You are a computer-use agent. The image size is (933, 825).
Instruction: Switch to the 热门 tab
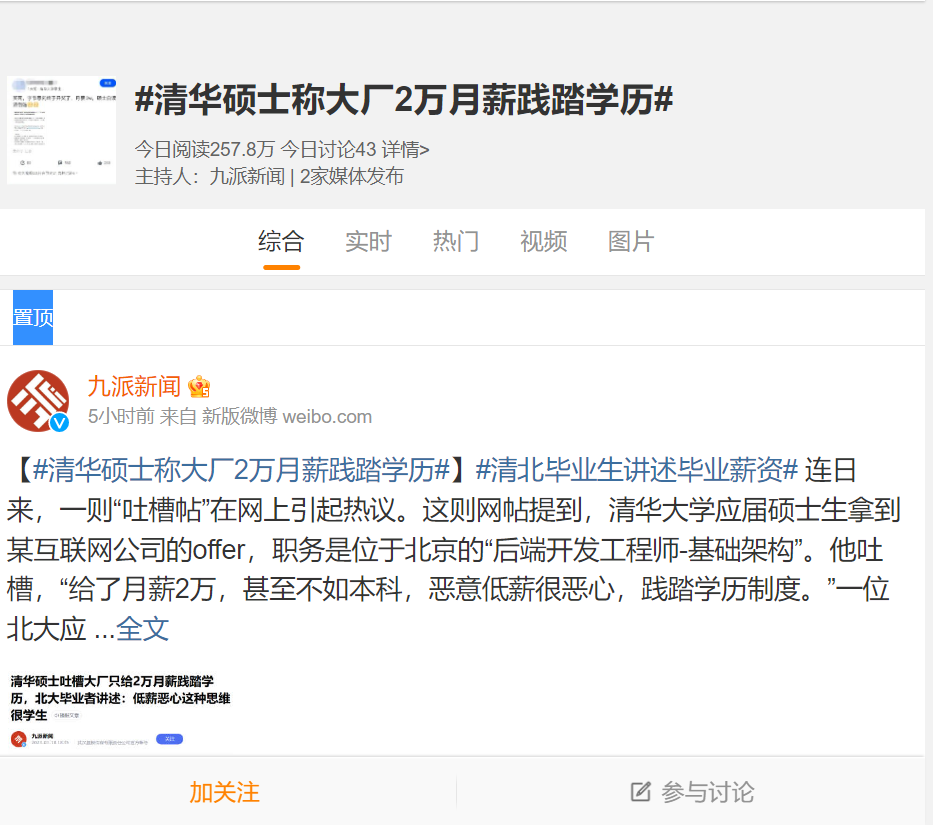(456, 242)
